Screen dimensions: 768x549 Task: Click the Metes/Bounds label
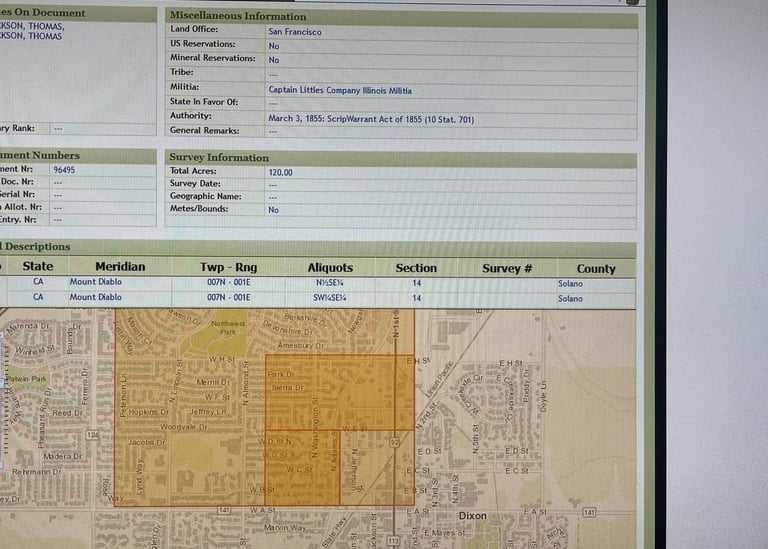point(199,209)
